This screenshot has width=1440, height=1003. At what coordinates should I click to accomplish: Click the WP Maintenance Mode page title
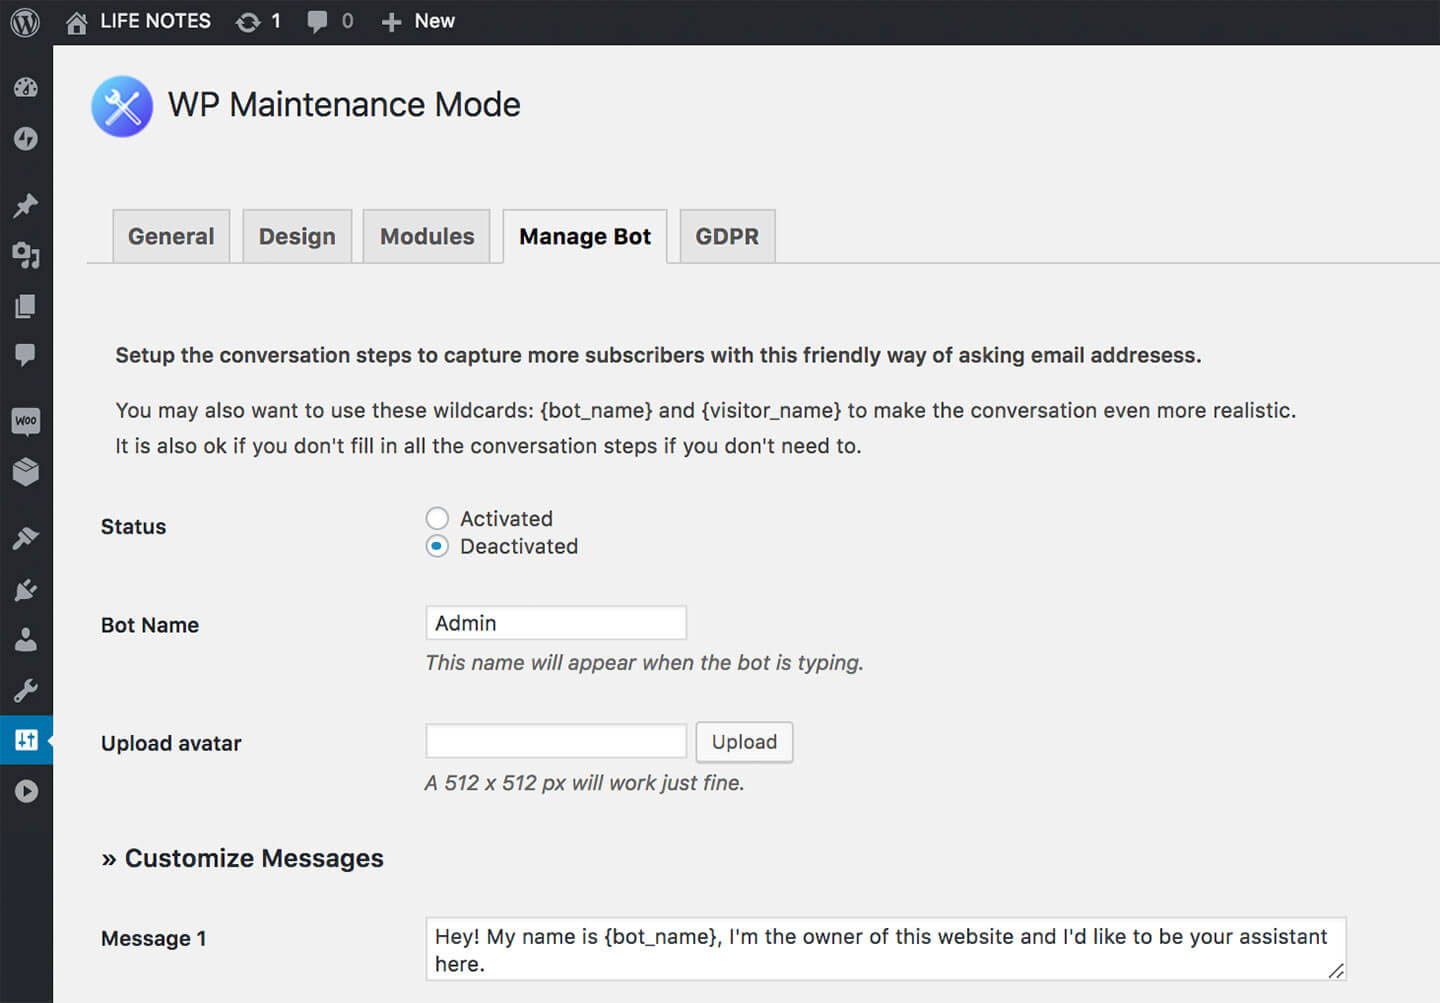coord(344,105)
